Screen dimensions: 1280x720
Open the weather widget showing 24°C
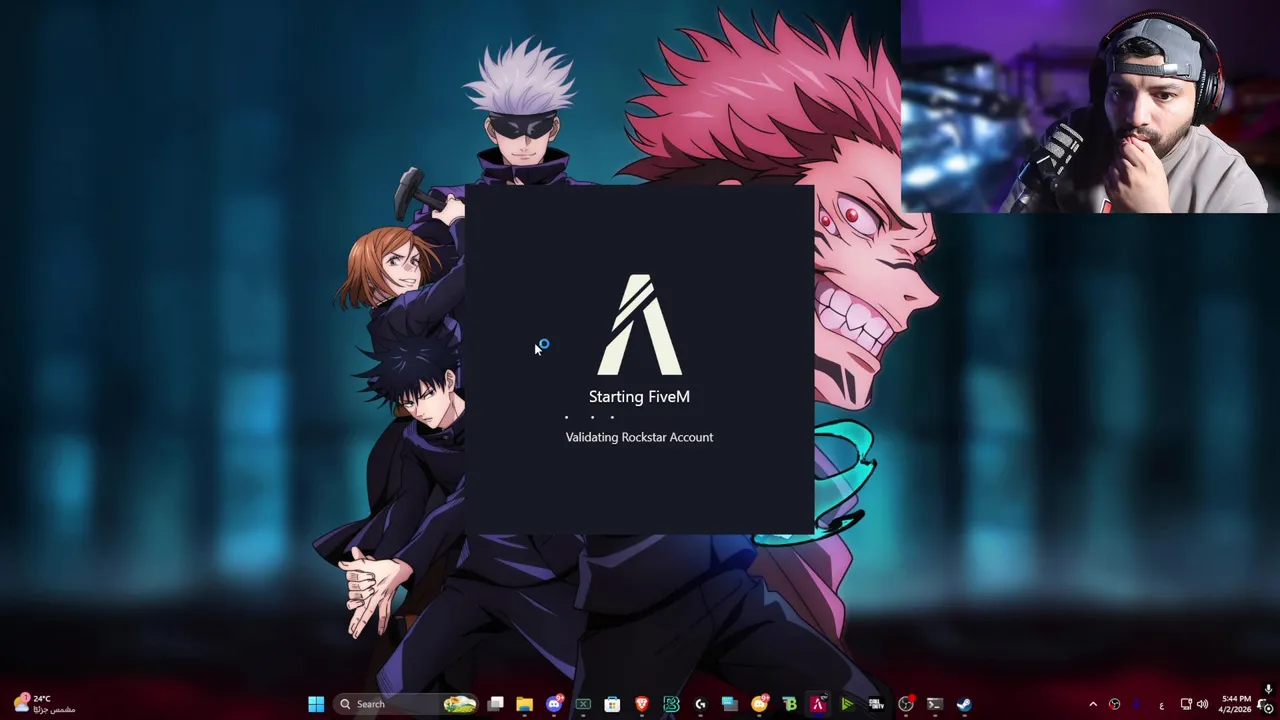[x=42, y=704]
